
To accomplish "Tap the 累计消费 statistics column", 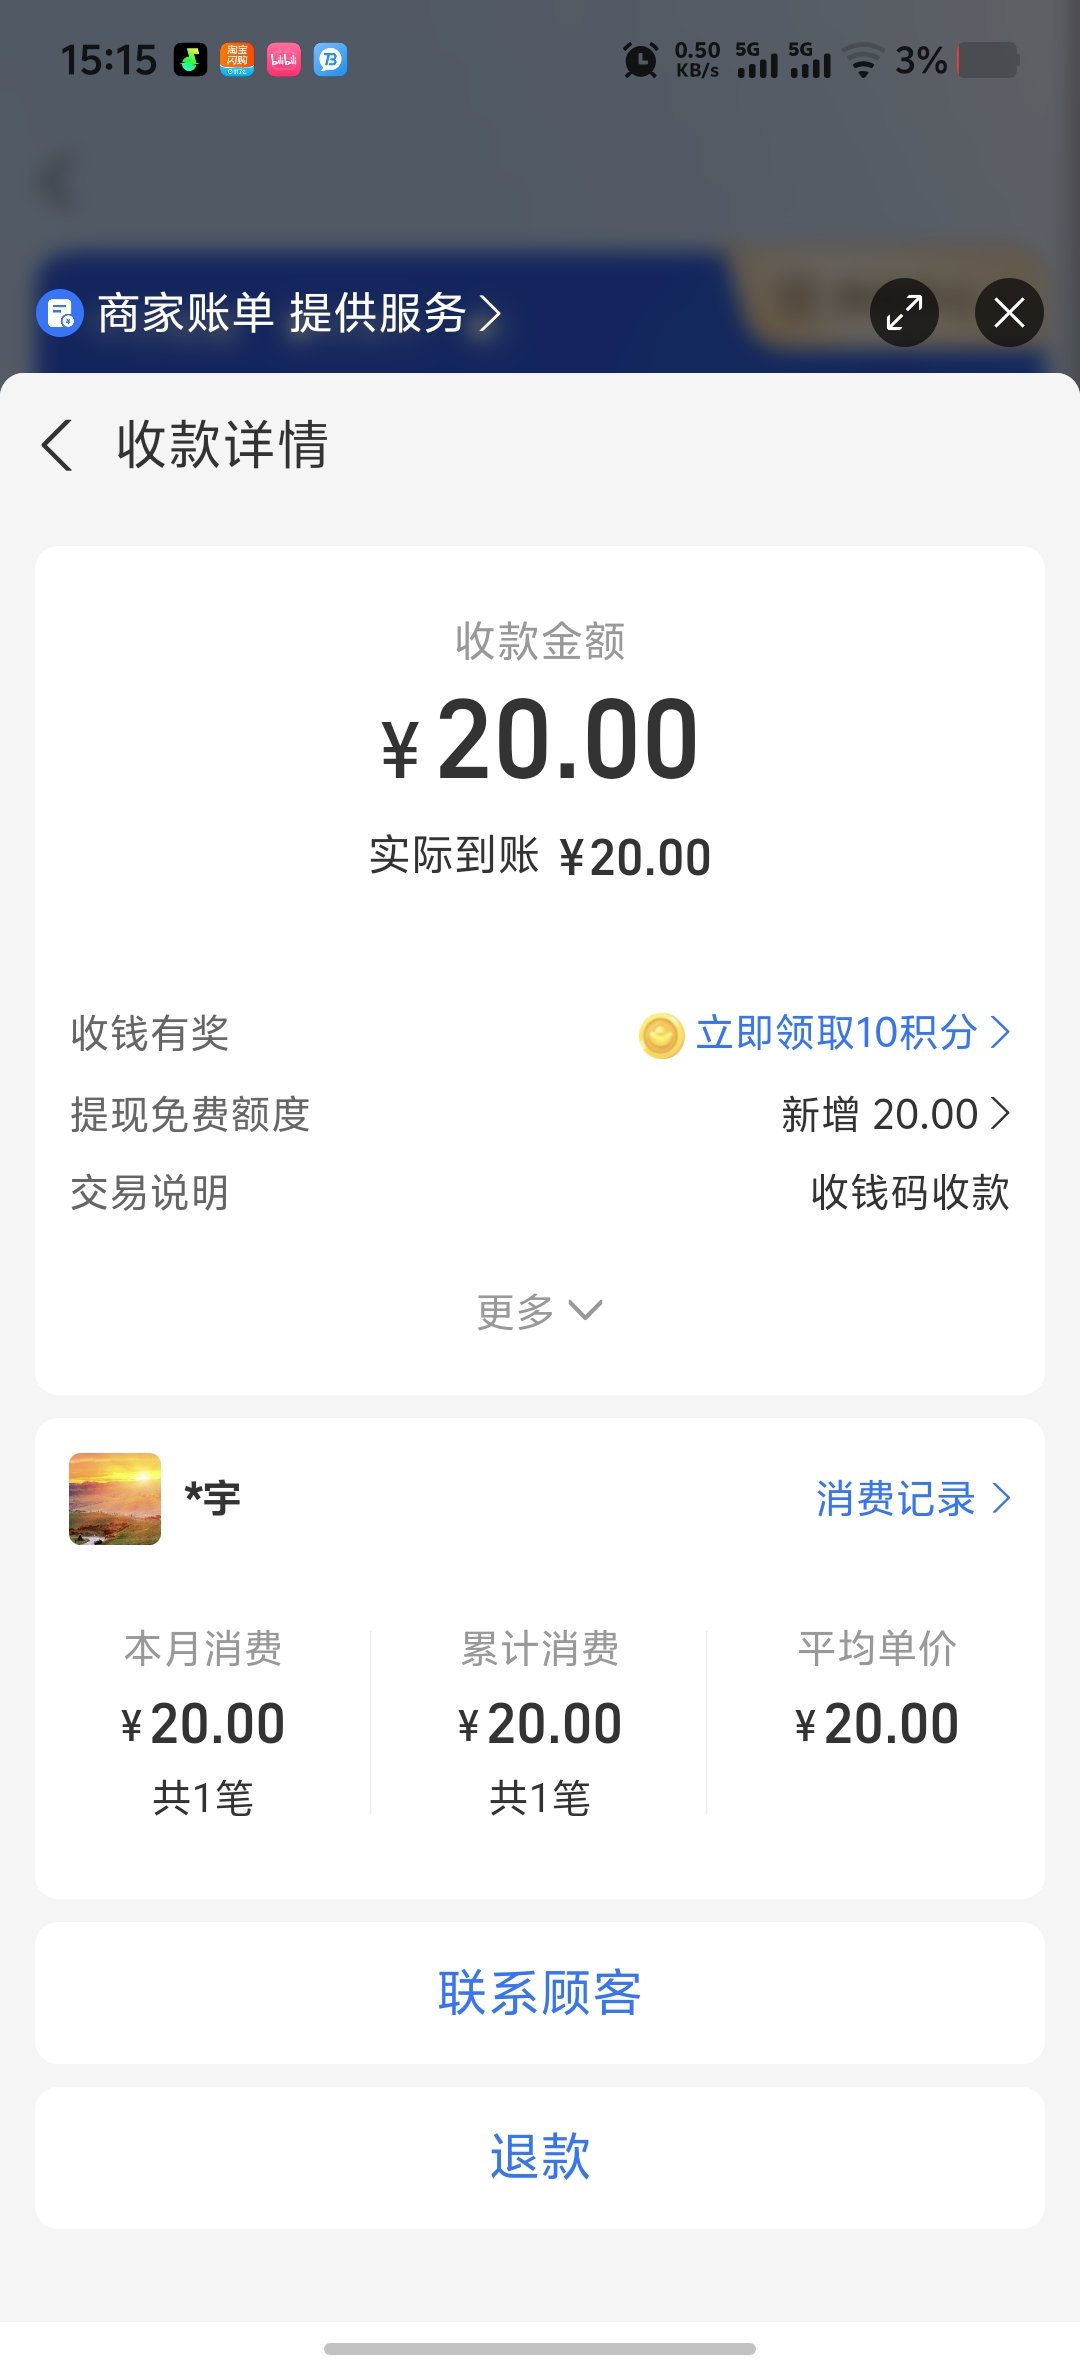I will (540, 1722).
